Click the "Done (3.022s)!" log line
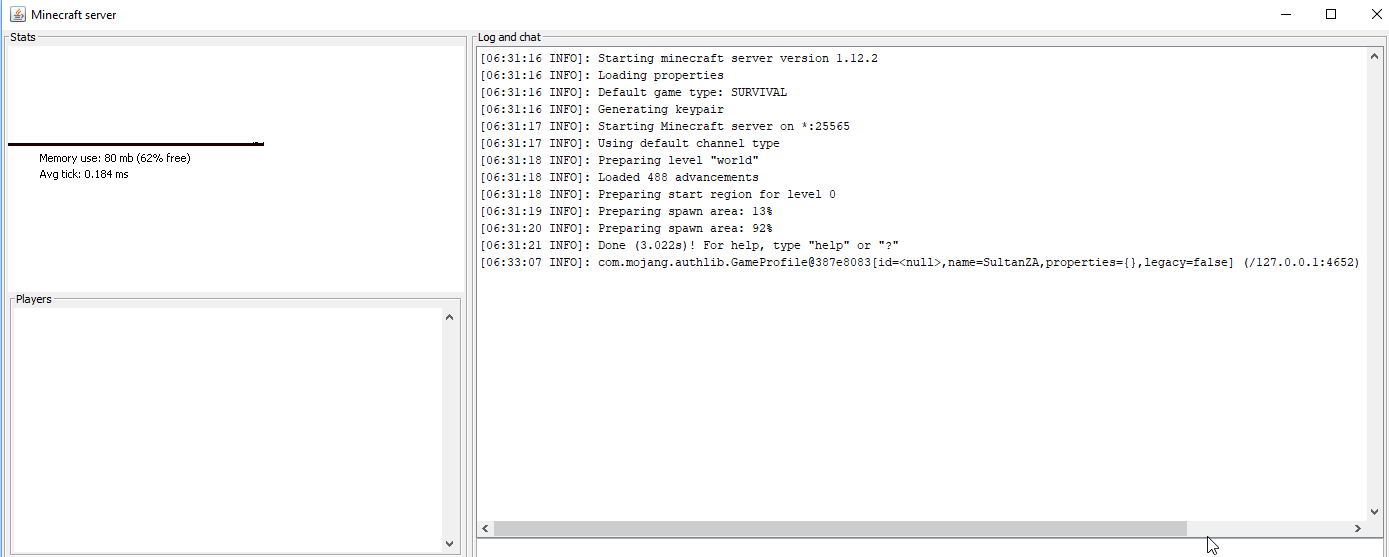 coord(690,245)
